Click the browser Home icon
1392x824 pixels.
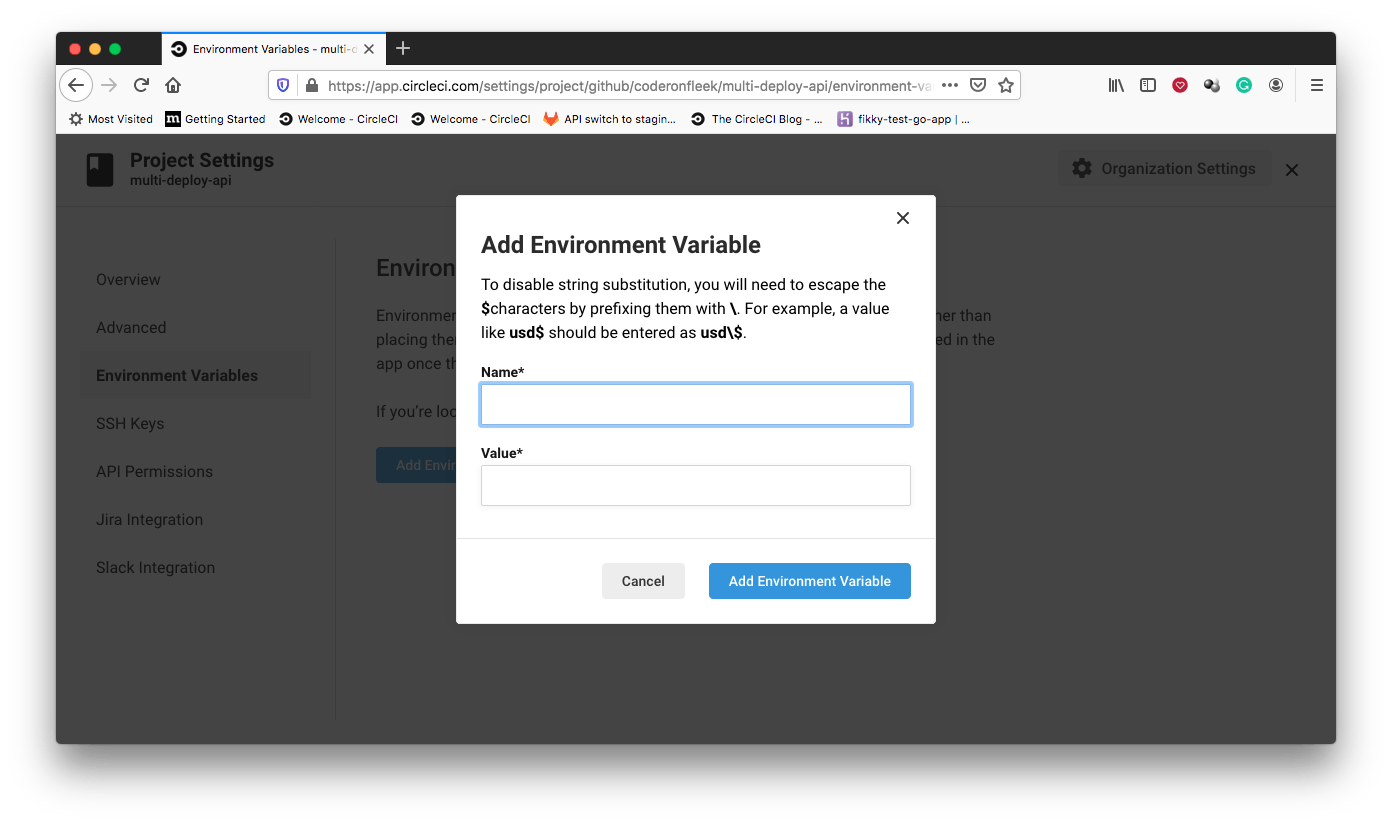tap(172, 85)
